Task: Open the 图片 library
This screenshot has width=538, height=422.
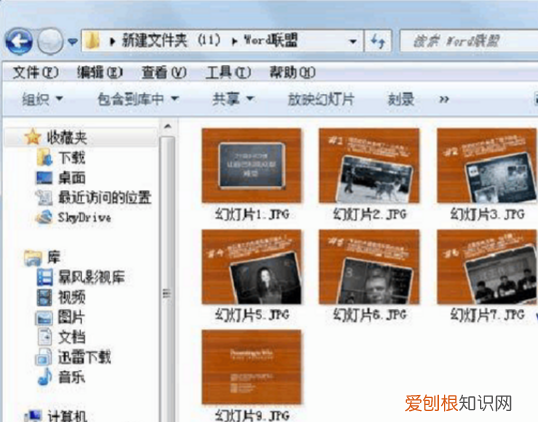Action: click(x=71, y=317)
